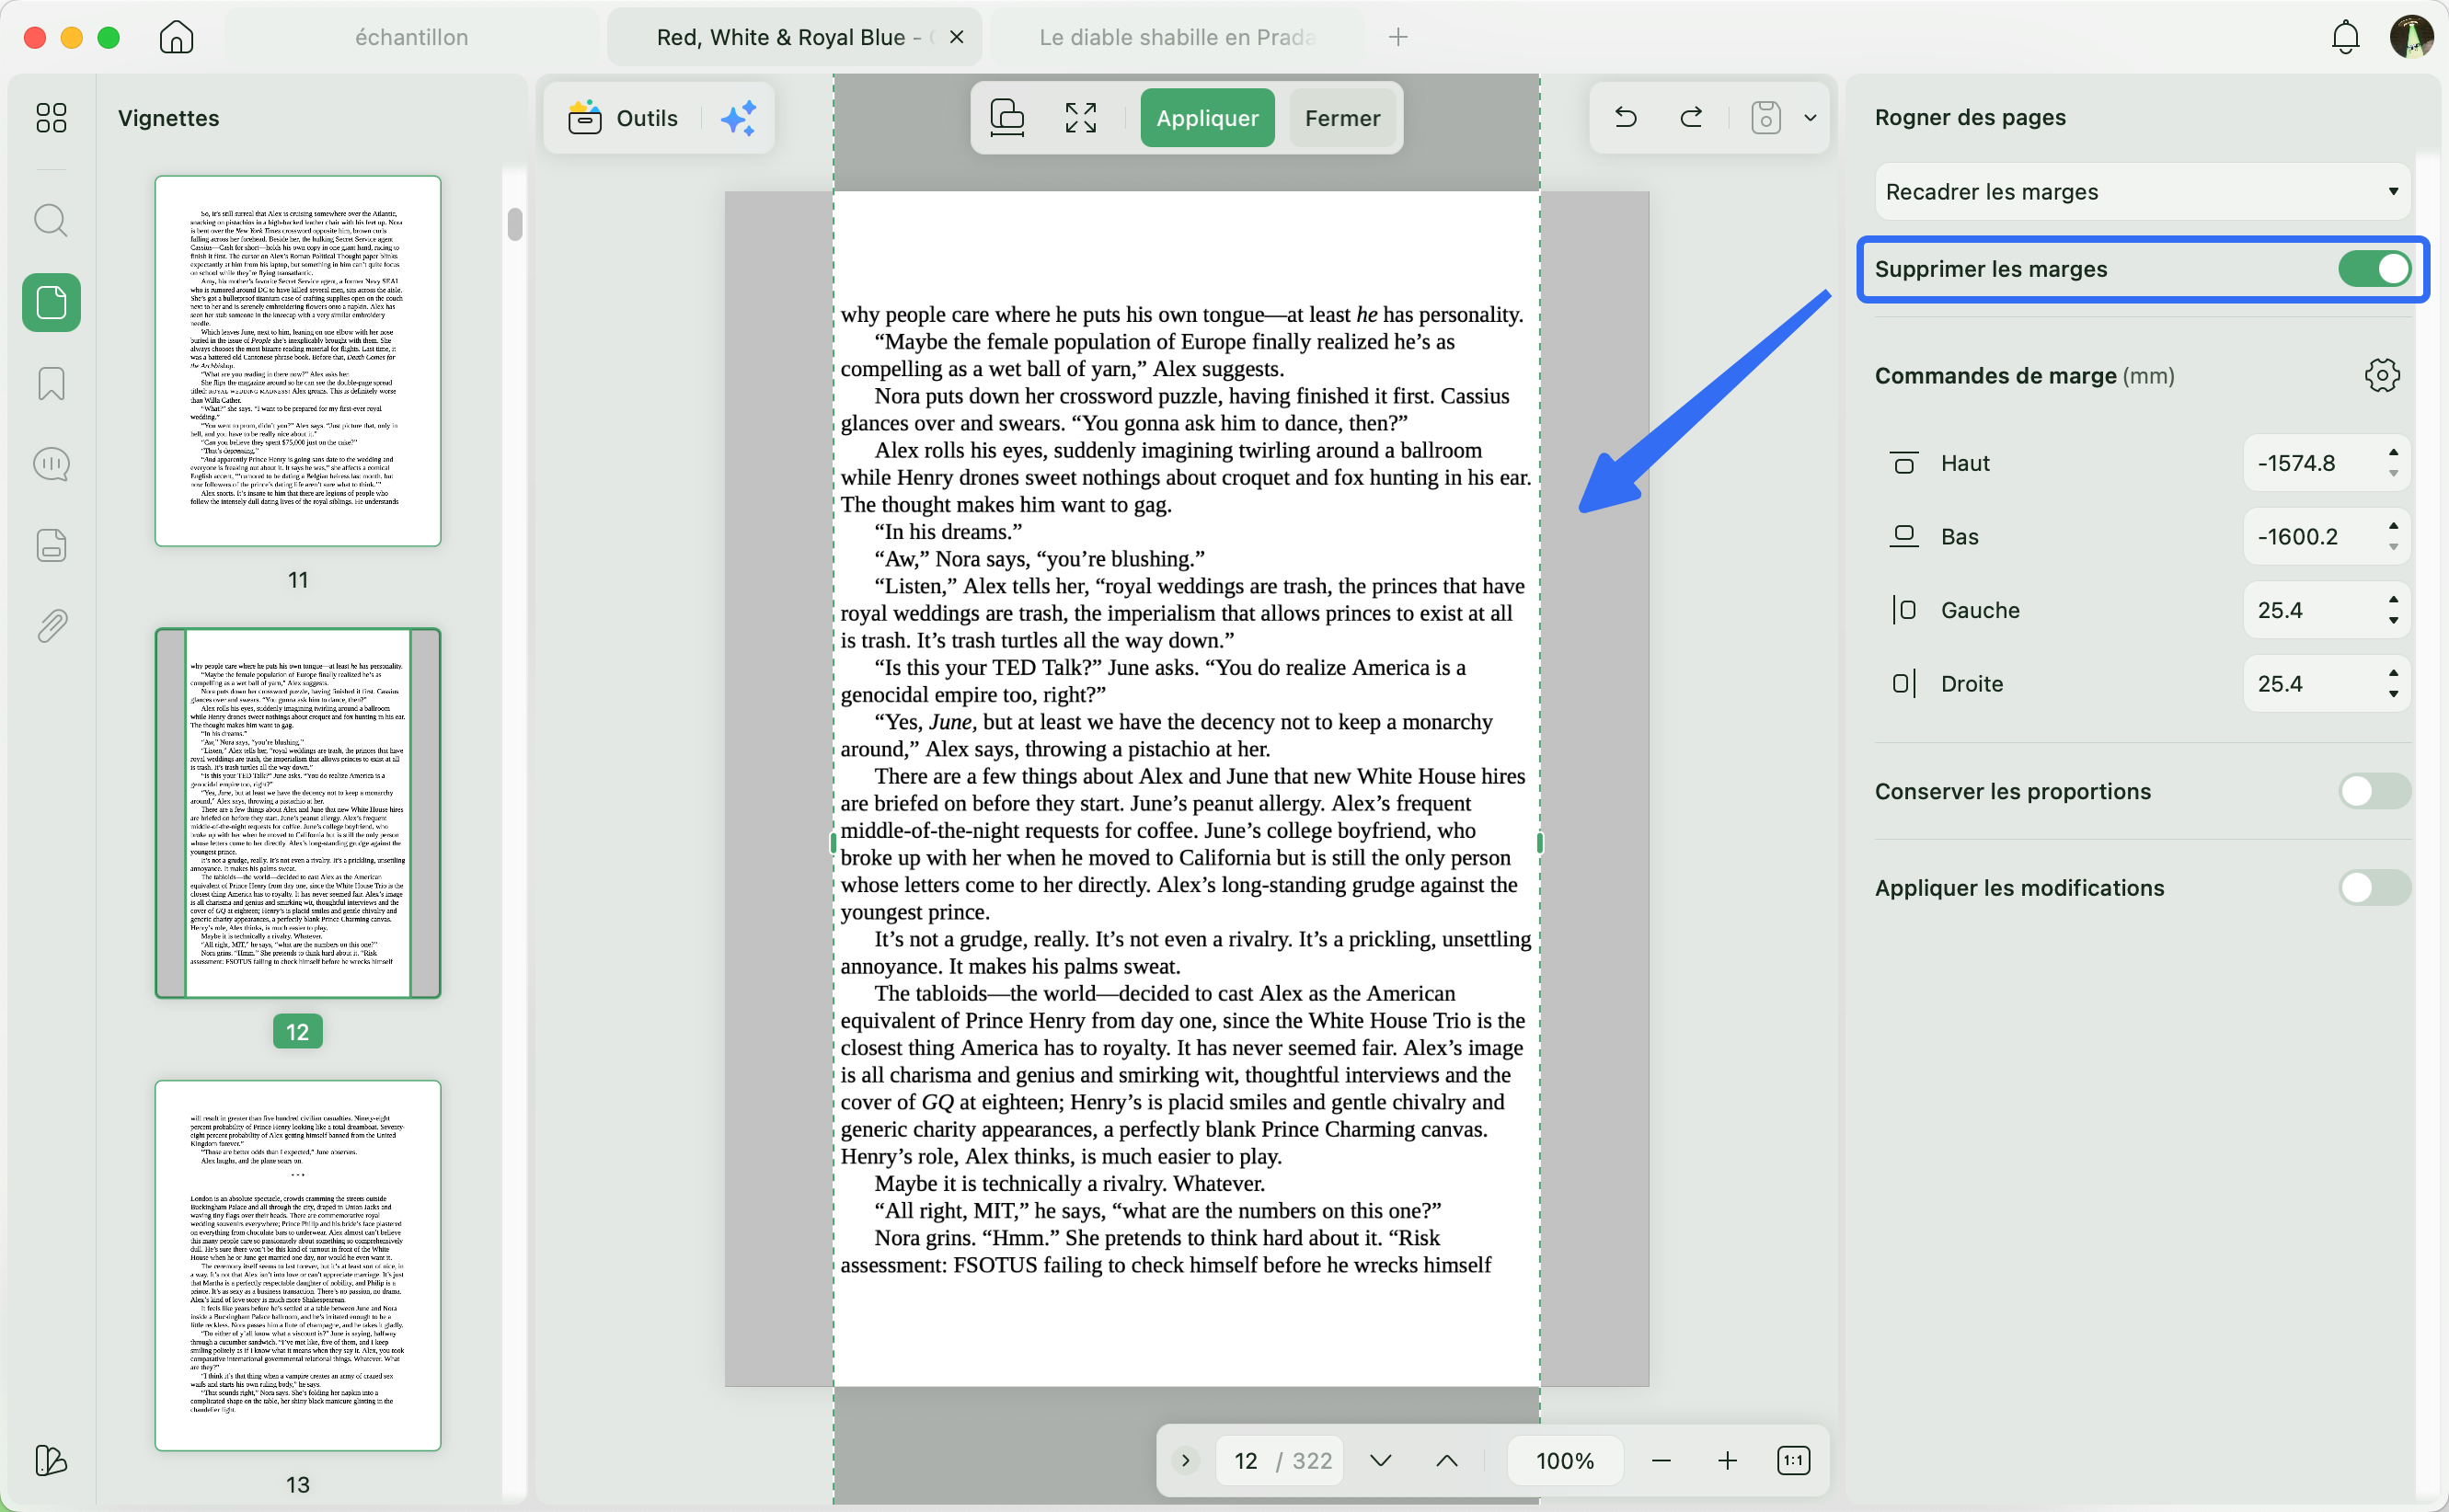Click the right crop boundary handle
The height and width of the screenshot is (1512, 2449).
tap(1539, 843)
